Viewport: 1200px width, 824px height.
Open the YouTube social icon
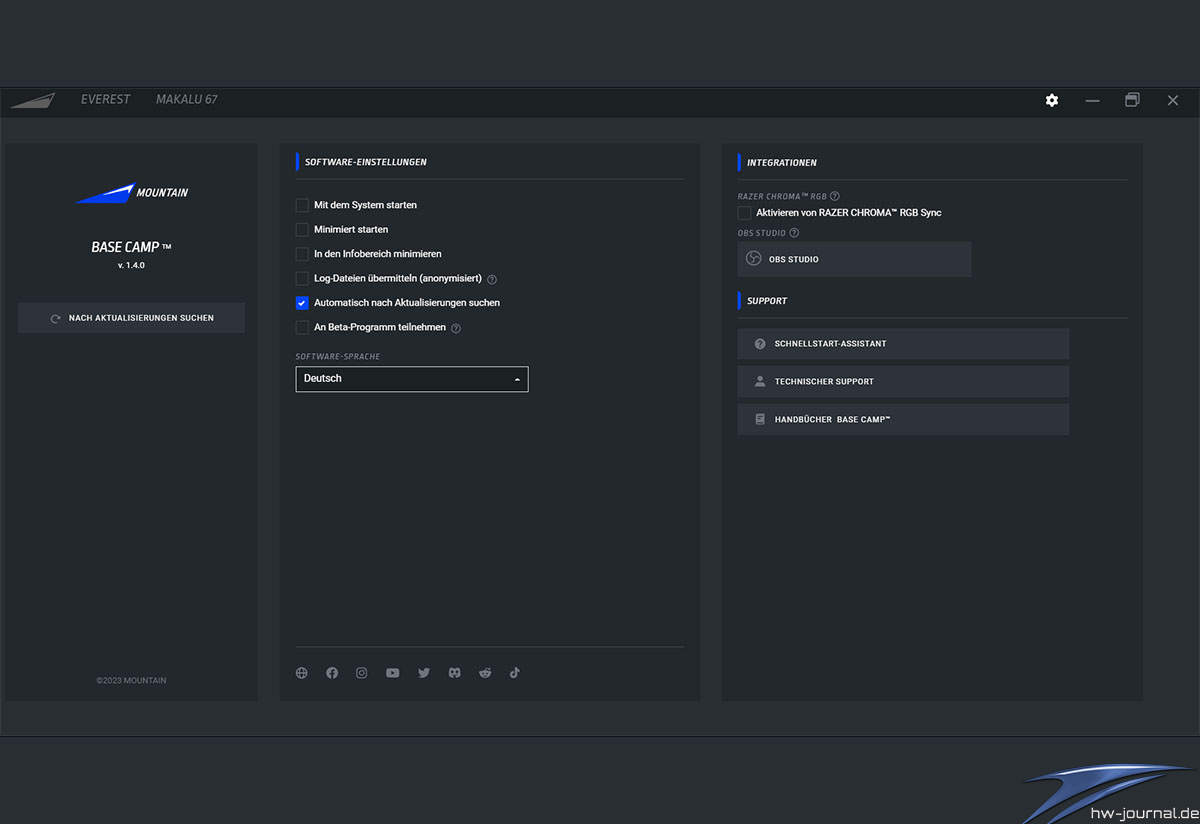tap(393, 673)
